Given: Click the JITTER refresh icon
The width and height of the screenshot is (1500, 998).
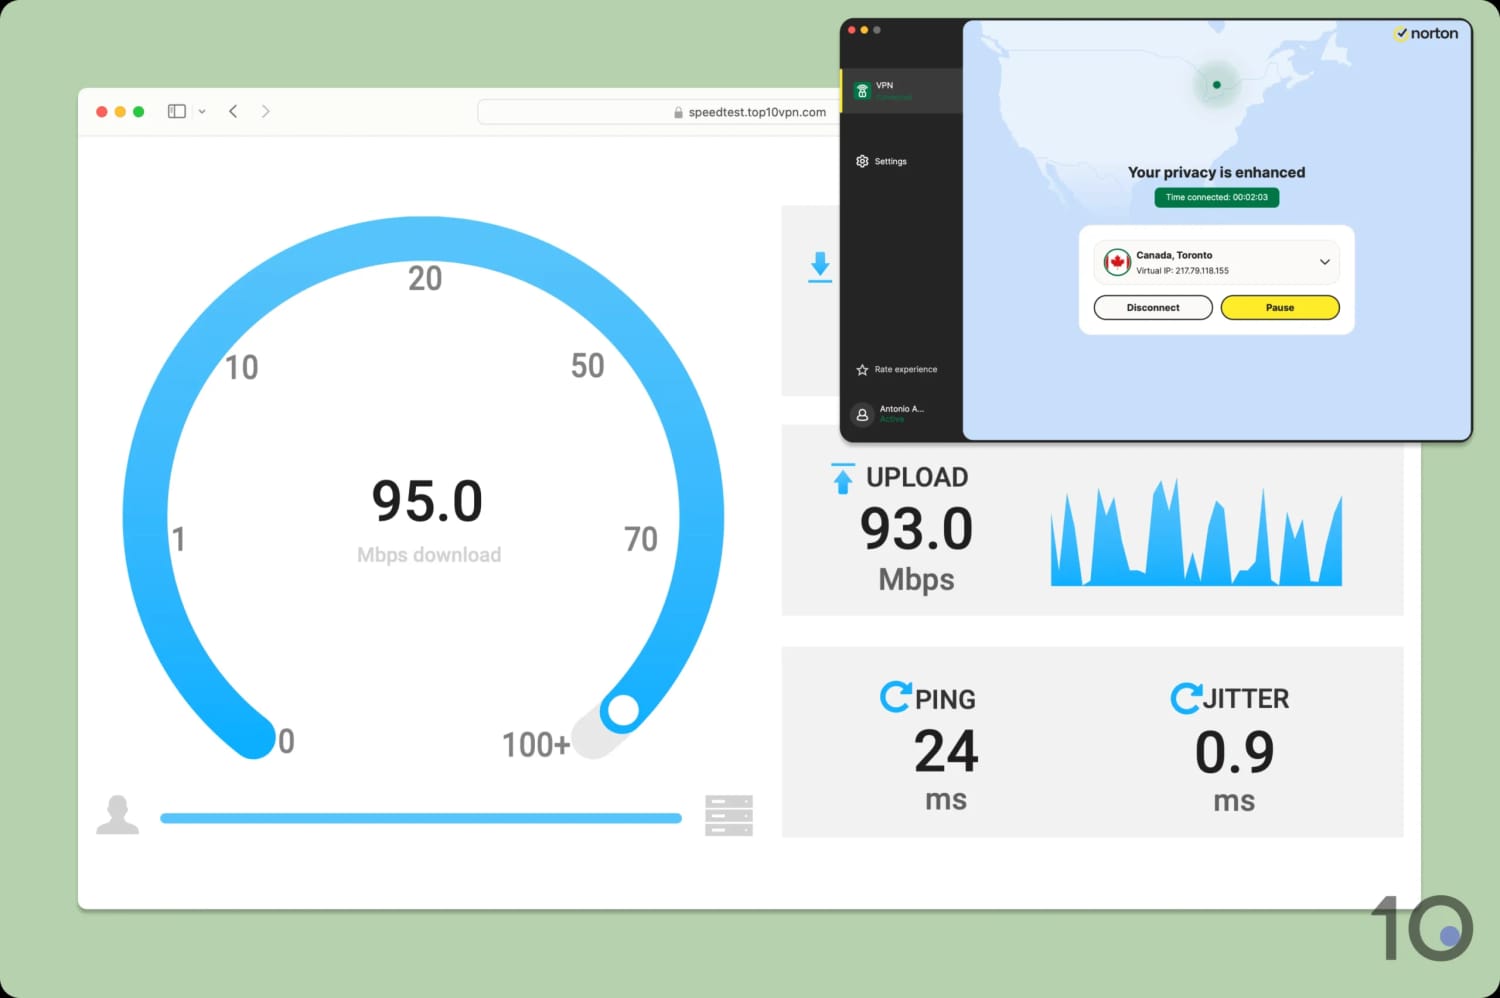Looking at the screenshot, I should (1186, 697).
